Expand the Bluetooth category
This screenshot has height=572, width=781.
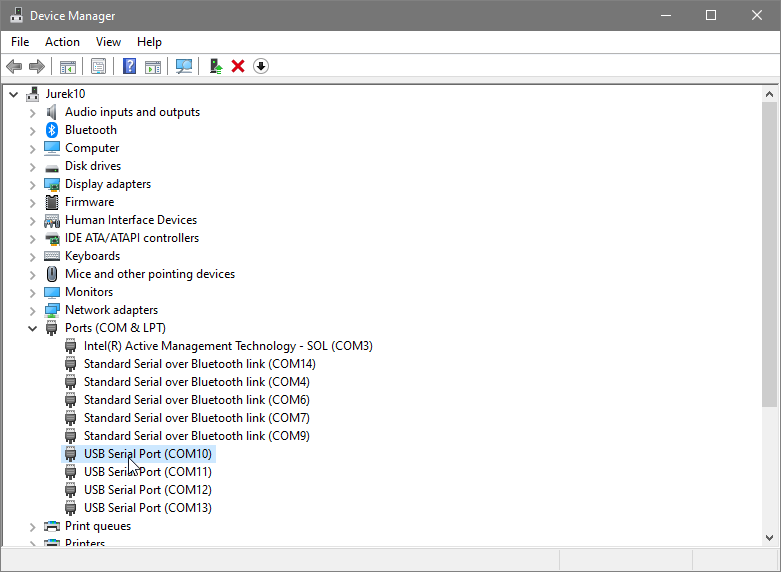tap(33, 131)
